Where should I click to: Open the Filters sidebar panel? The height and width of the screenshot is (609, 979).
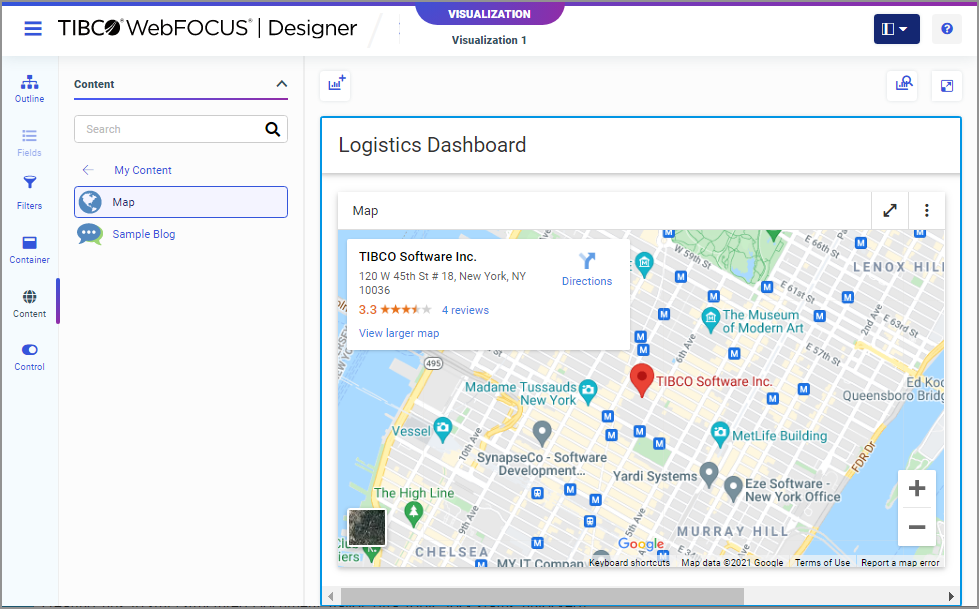click(29, 193)
